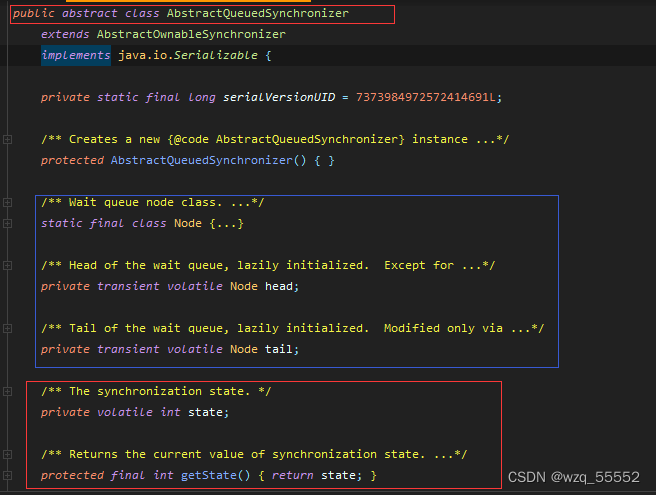Expand the folded getState() method gutter icon
The width and height of the screenshot is (656, 495).
8,475
